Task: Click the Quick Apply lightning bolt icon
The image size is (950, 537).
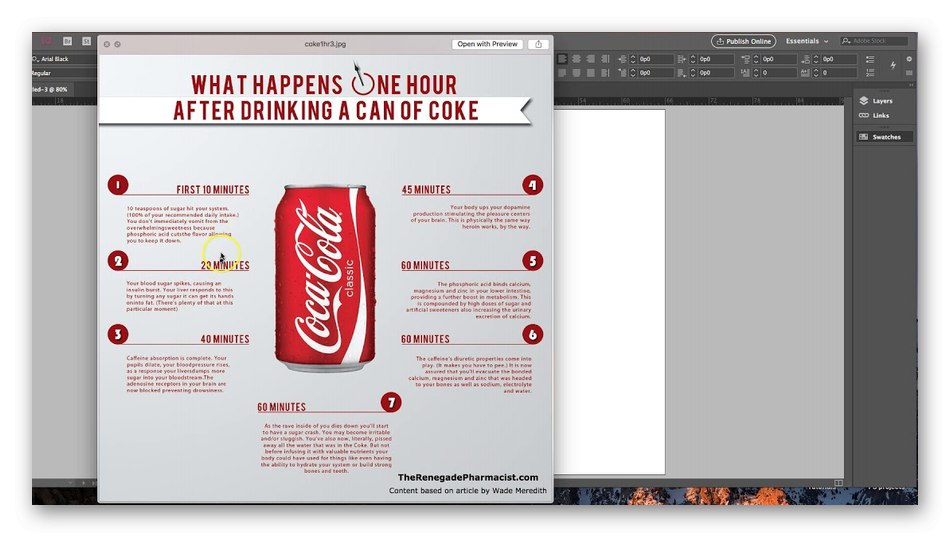Action: pyautogui.click(x=894, y=65)
